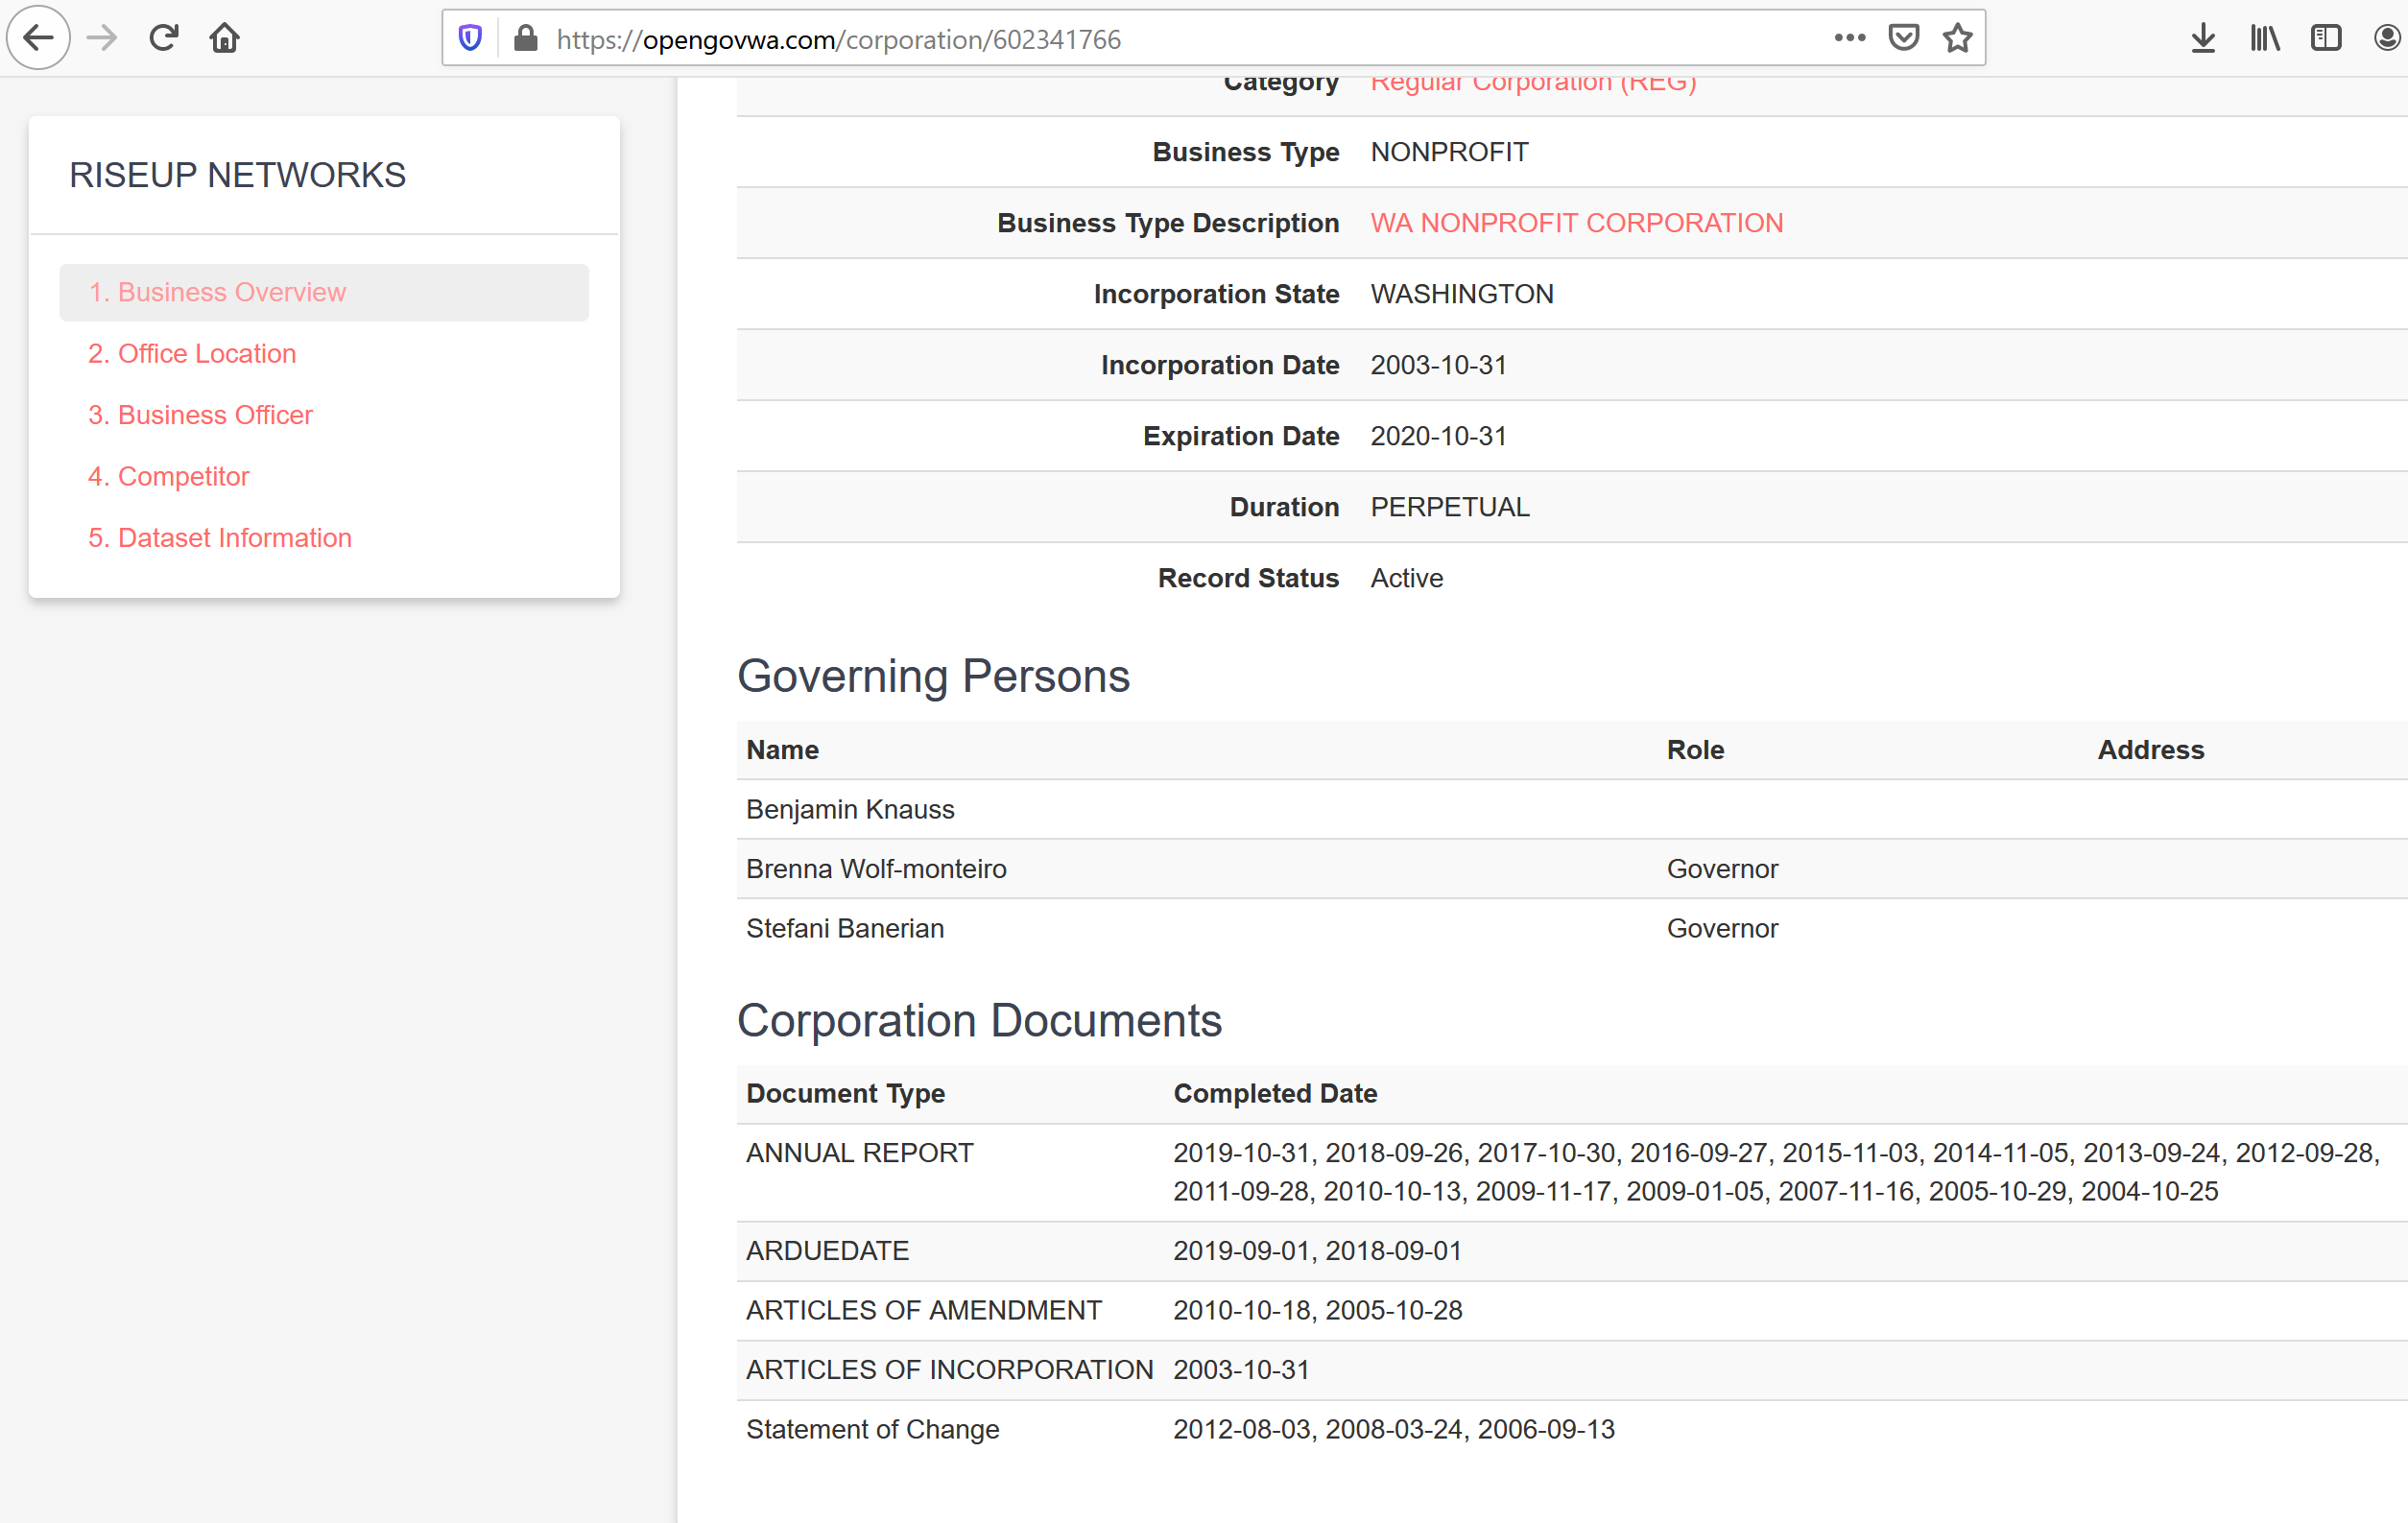Viewport: 2408px width, 1523px height.
Task: Click the Record Status value Active
Action: (1406, 578)
